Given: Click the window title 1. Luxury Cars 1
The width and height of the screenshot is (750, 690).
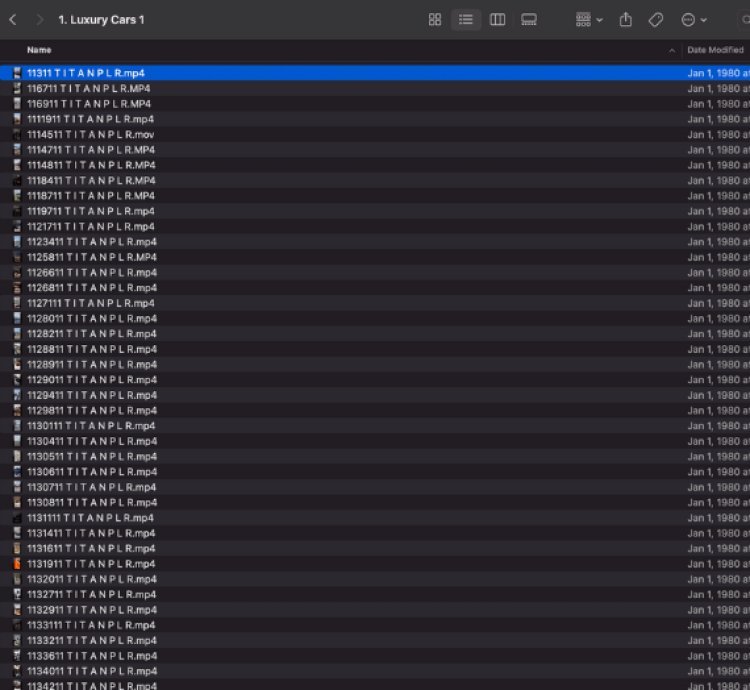Looking at the screenshot, I should tap(101, 20).
